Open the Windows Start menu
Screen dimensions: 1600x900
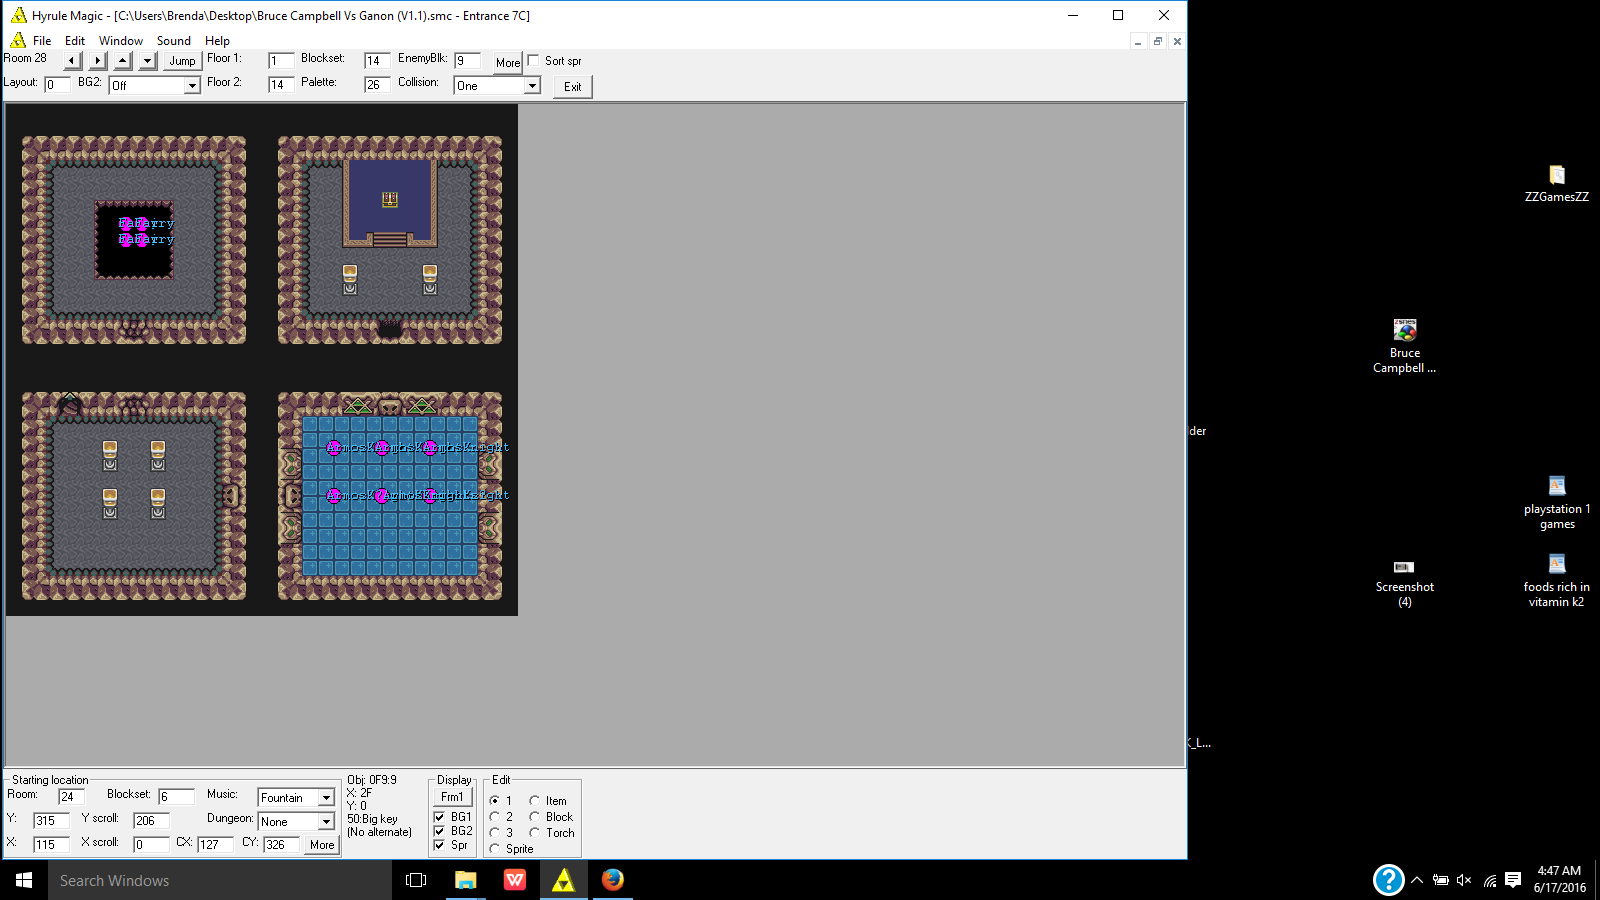pos(24,880)
